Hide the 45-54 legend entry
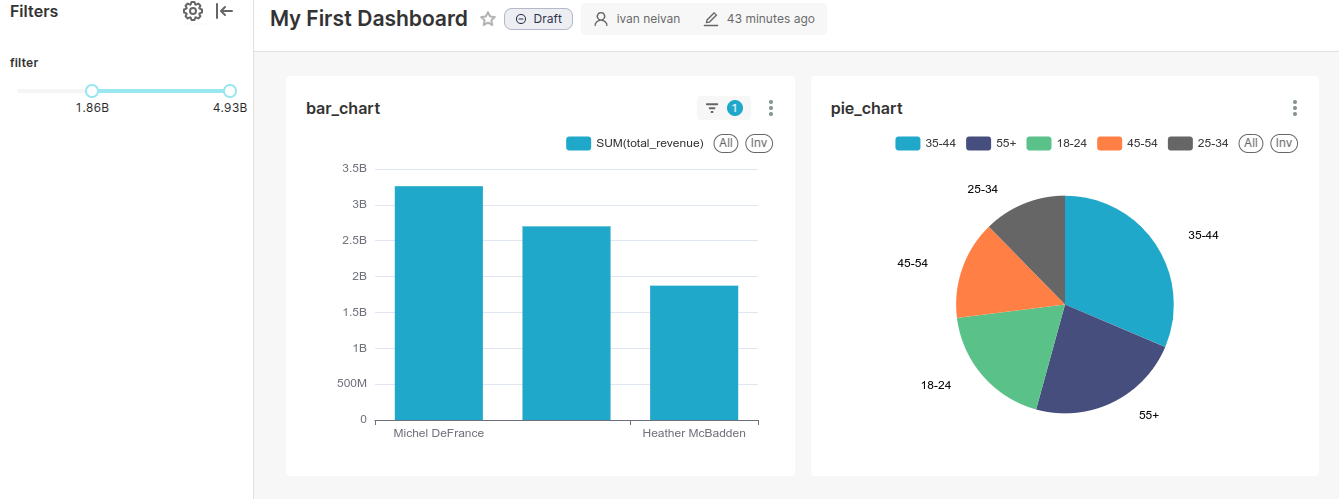Viewport: 1339px width, 499px height. 1127,143
